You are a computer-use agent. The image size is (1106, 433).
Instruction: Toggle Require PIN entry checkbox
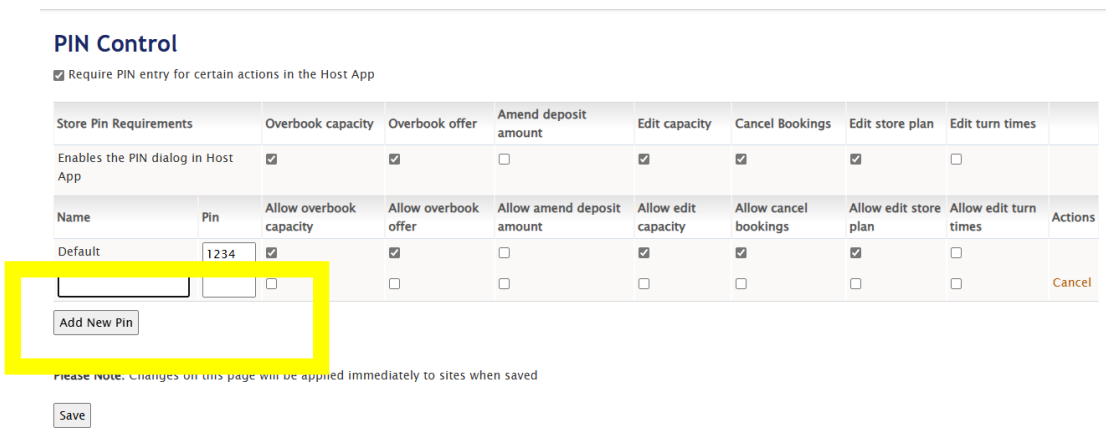59,75
